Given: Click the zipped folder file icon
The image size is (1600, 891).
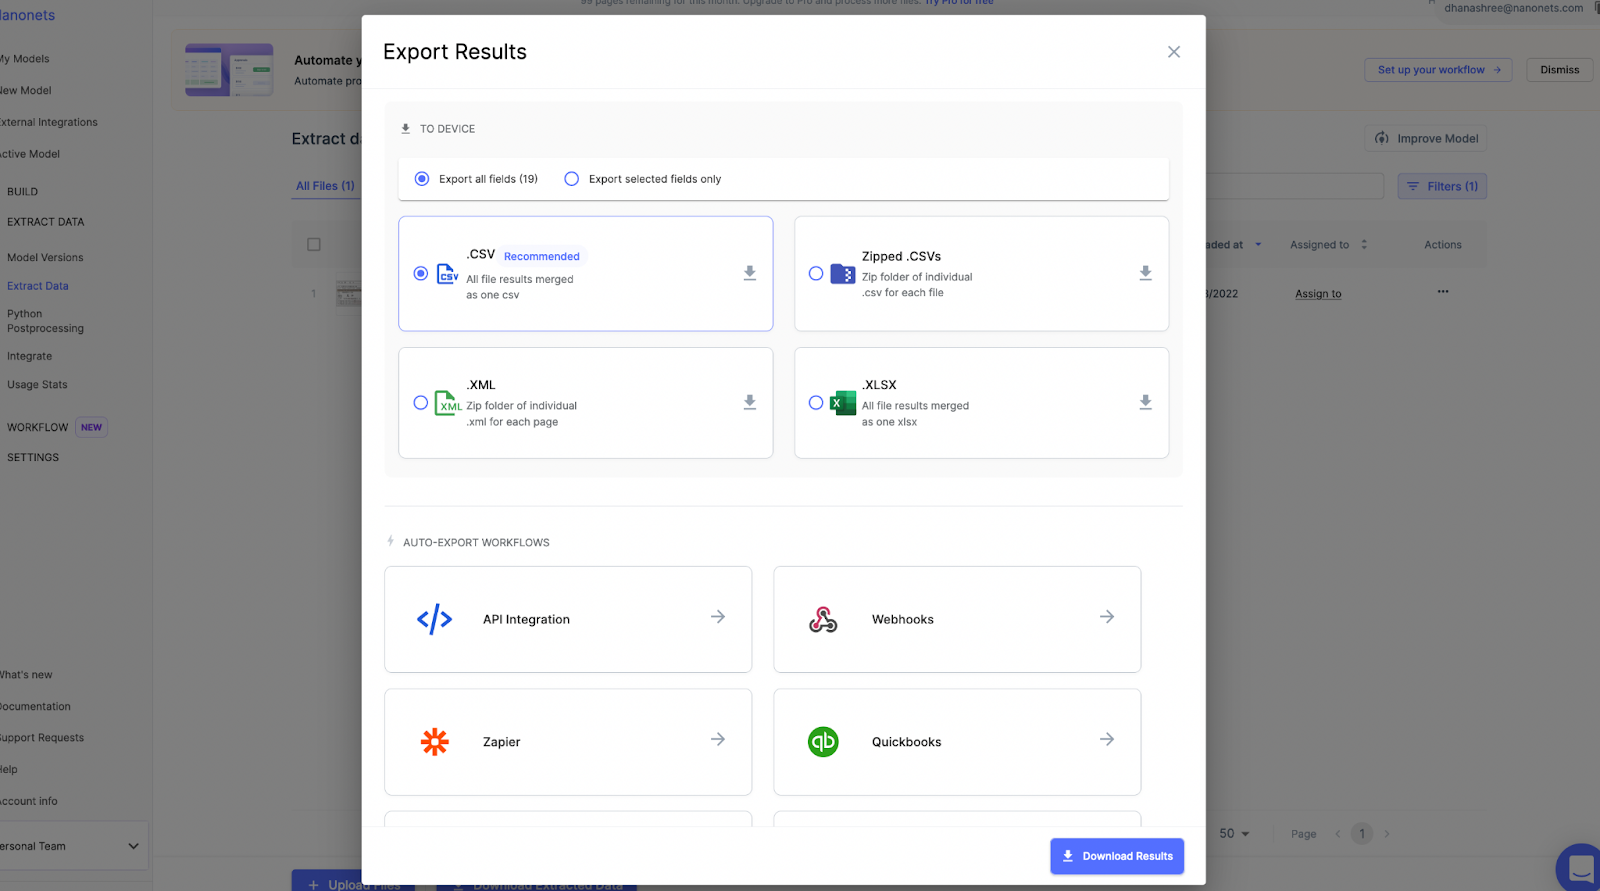Looking at the screenshot, I should [x=843, y=273].
